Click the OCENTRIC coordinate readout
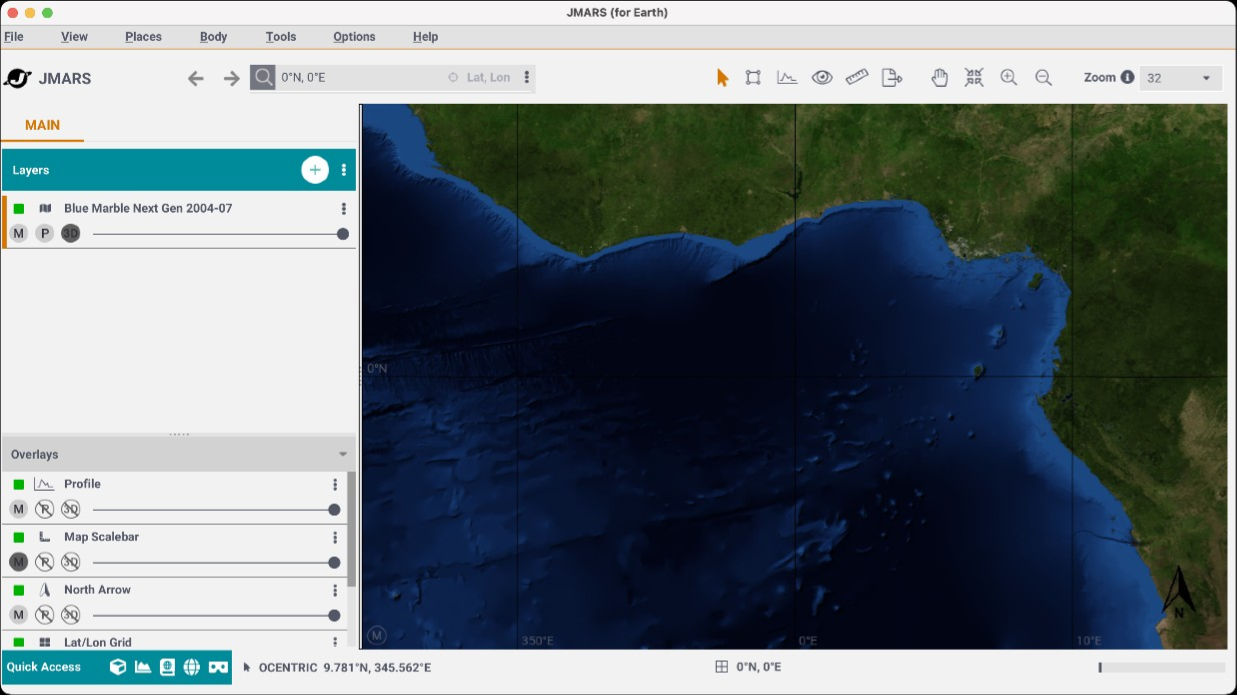Image resolution: width=1237 pixels, height=695 pixels. (x=345, y=667)
